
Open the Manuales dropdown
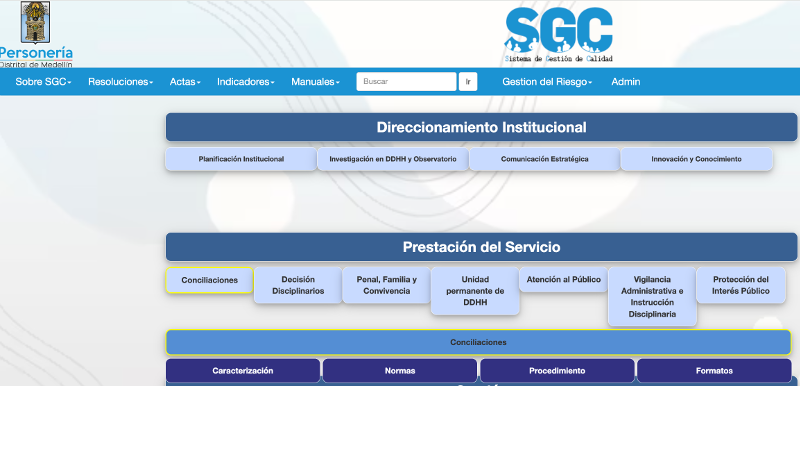click(315, 82)
